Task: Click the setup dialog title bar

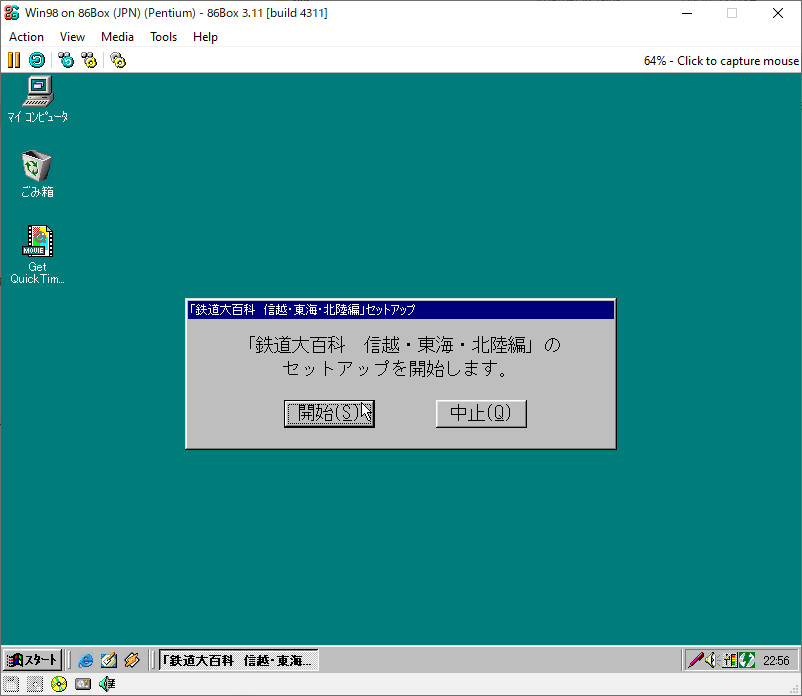Action: 400,309
